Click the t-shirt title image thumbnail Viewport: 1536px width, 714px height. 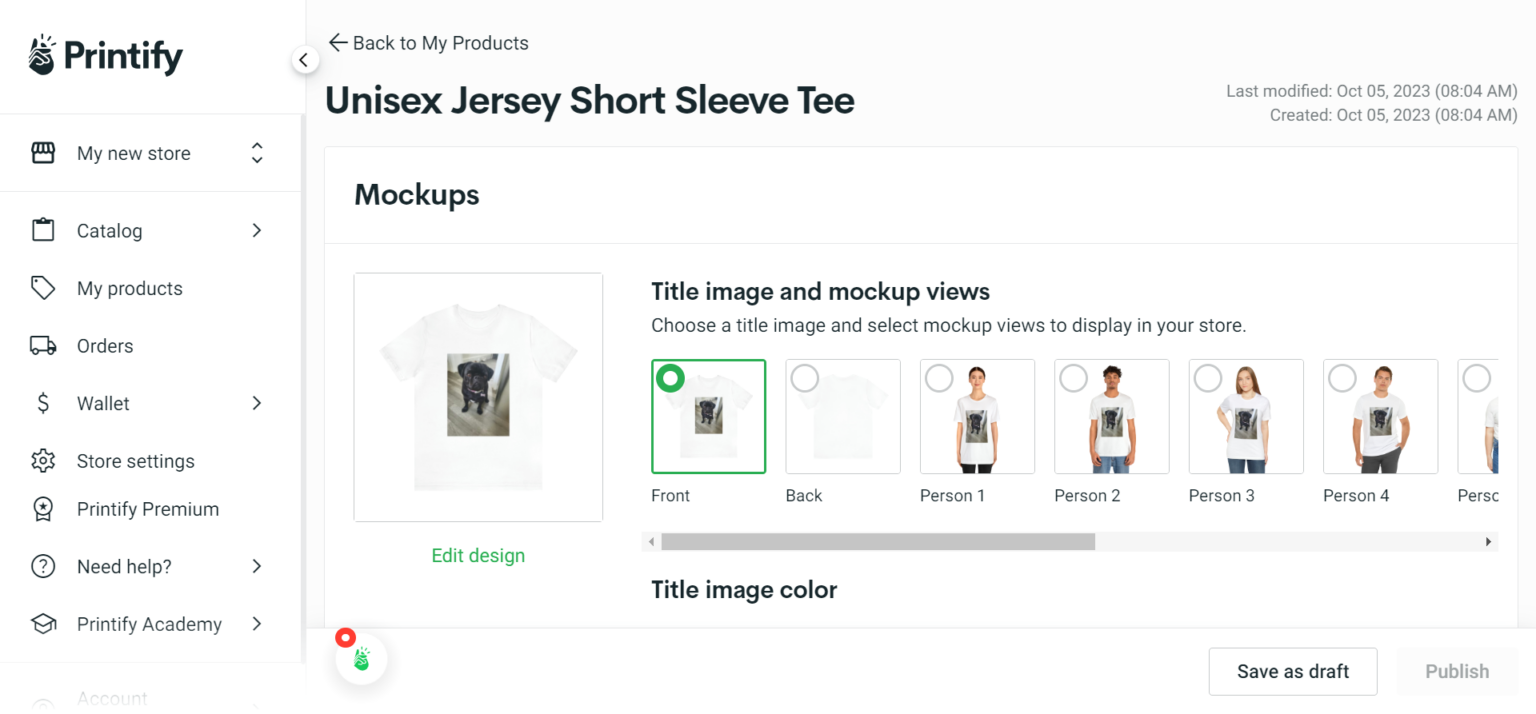pos(478,396)
